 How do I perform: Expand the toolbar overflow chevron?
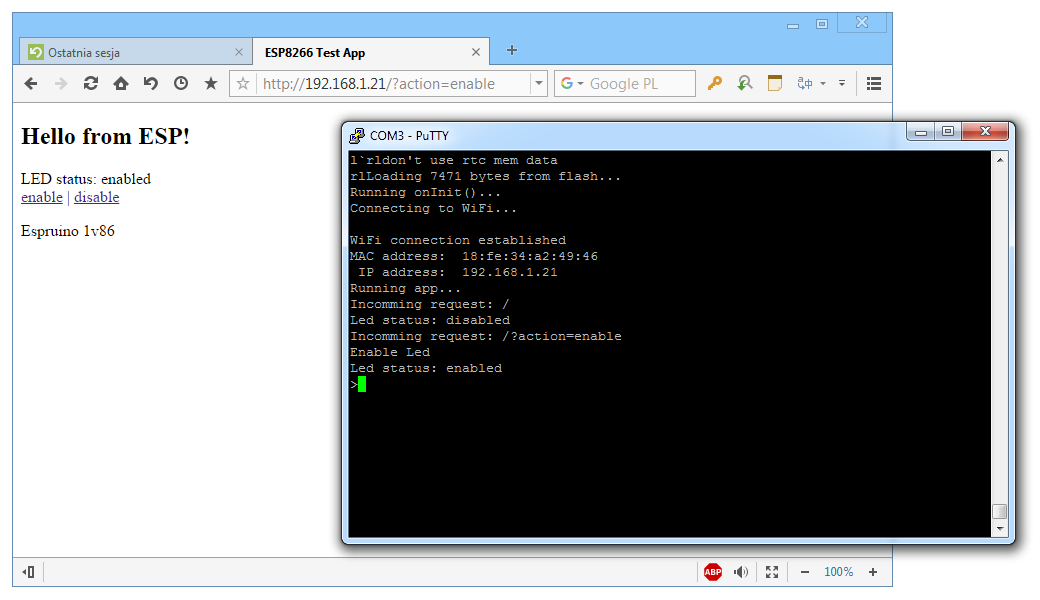[842, 84]
